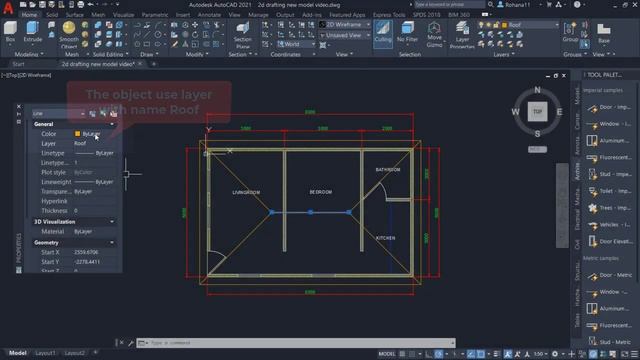Toggle the layer lock padlock for Roof

point(496,25)
